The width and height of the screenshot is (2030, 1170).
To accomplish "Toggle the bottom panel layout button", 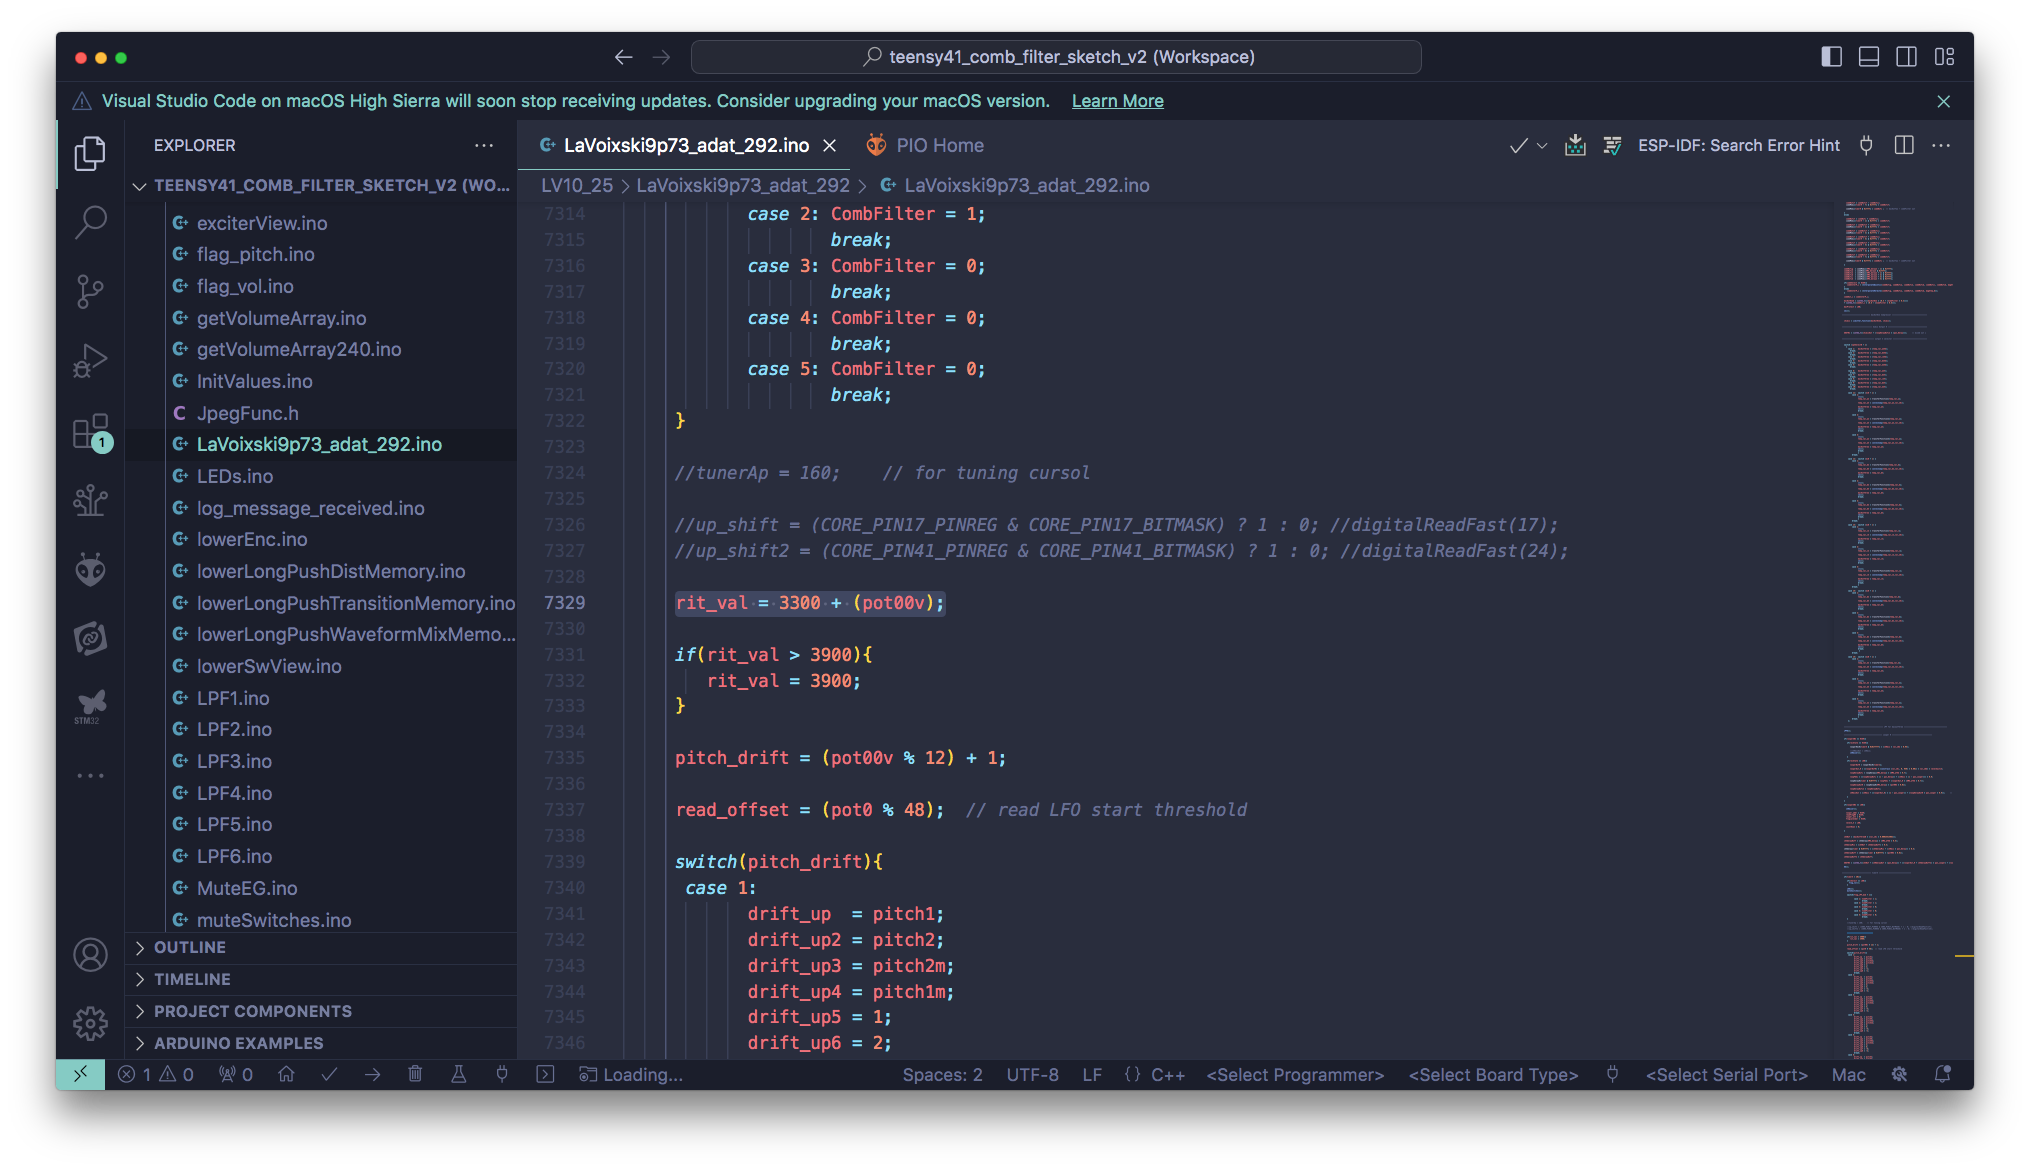I will [1868, 57].
